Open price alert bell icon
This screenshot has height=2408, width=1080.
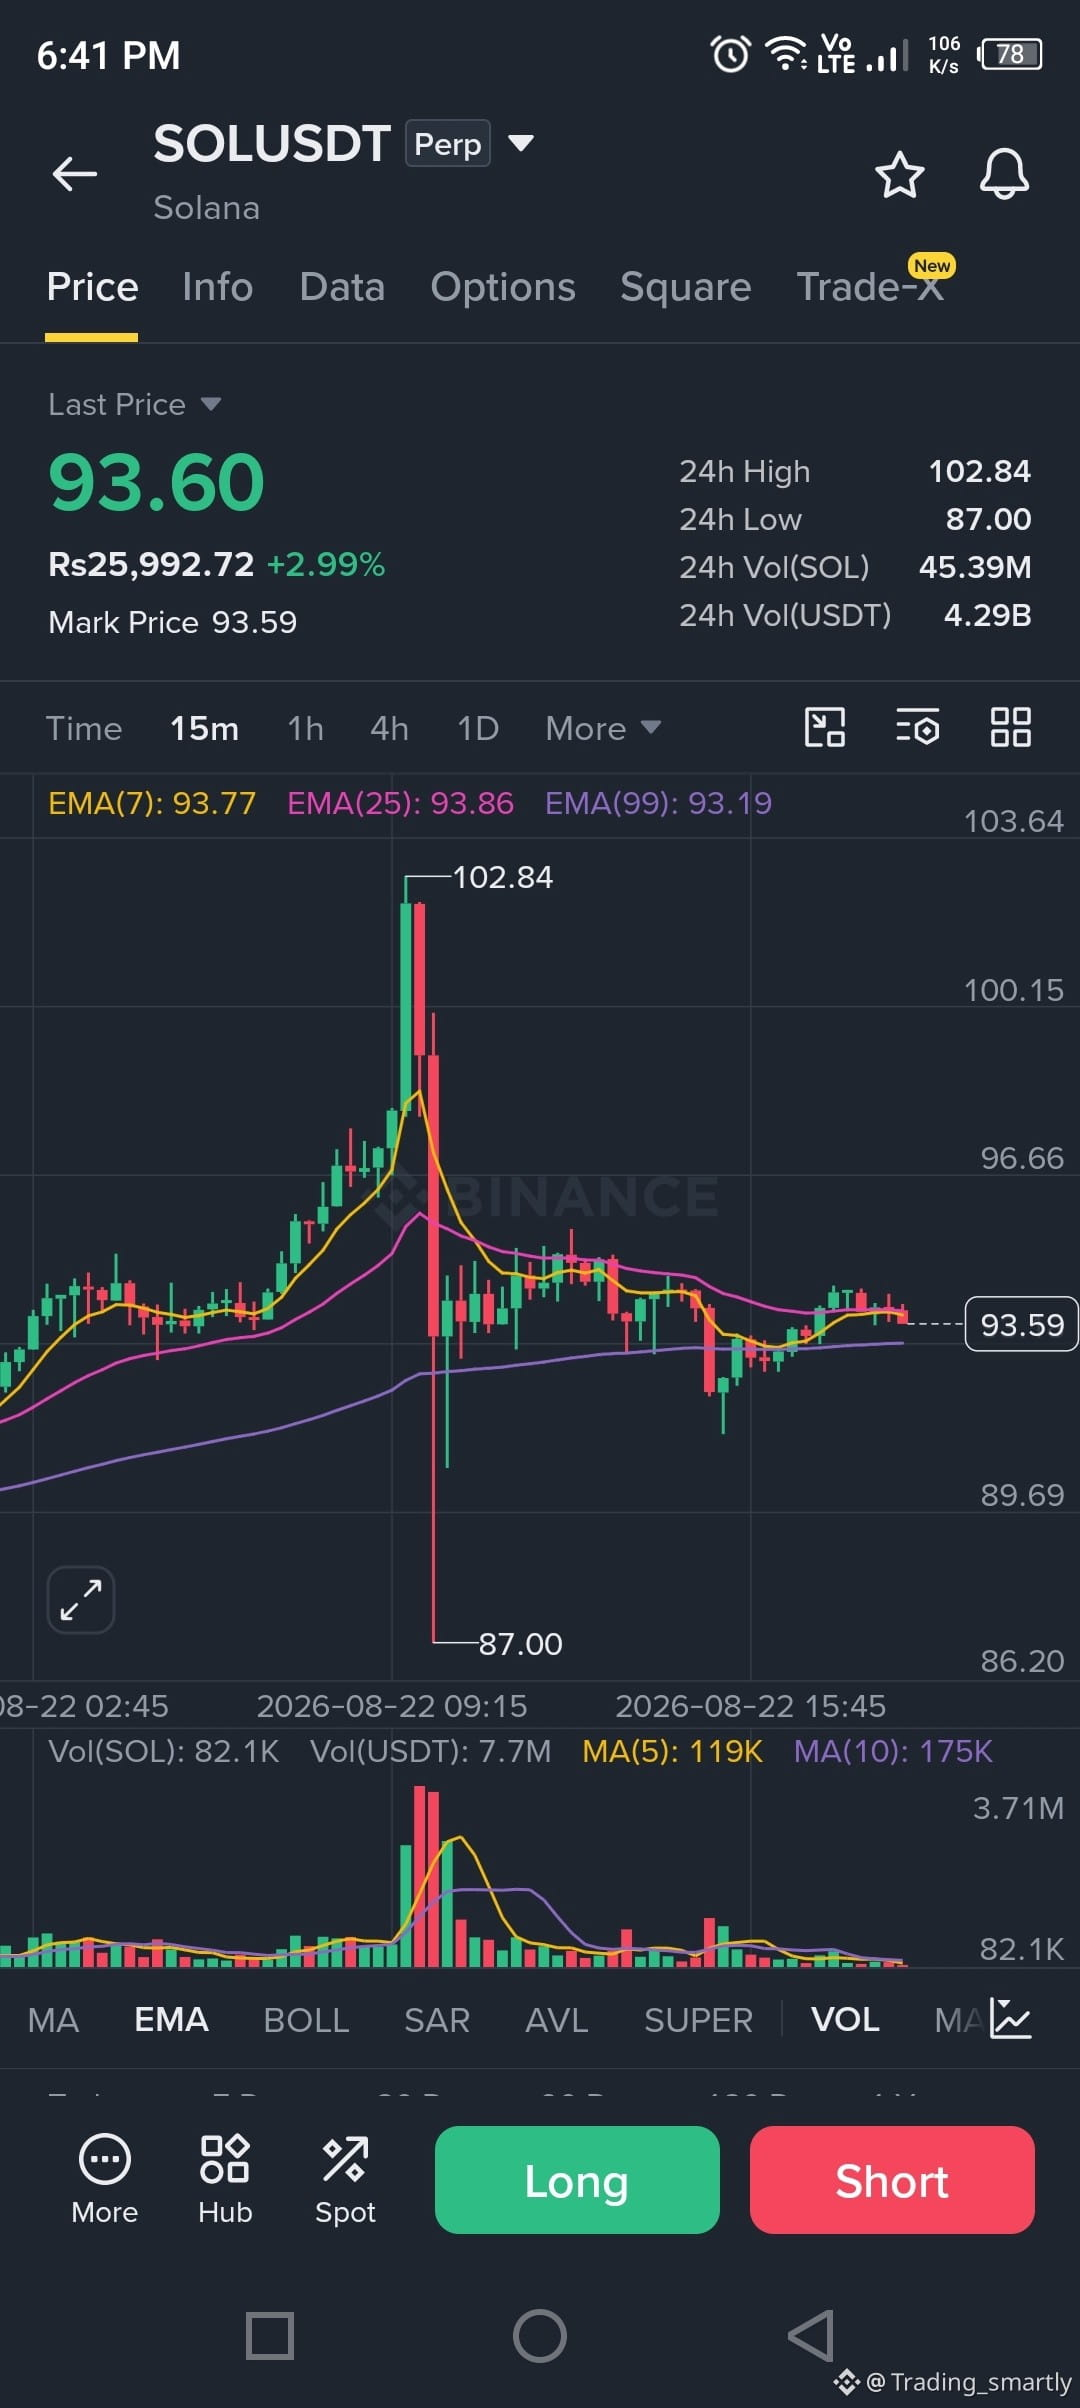pyautogui.click(x=1004, y=174)
